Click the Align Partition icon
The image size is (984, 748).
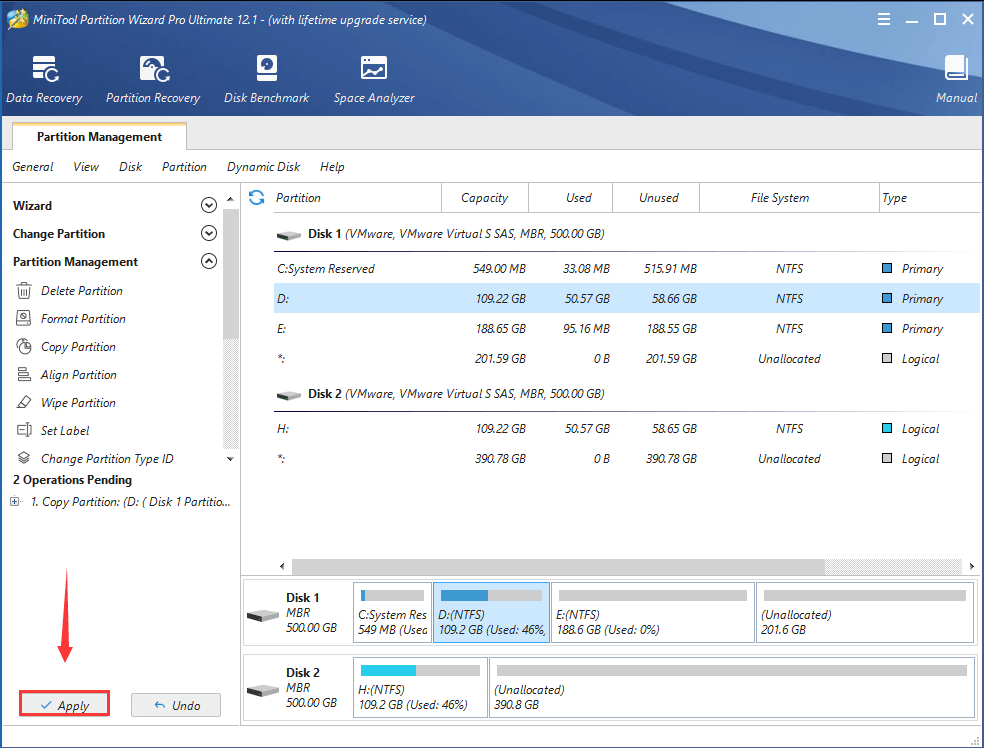click(24, 375)
